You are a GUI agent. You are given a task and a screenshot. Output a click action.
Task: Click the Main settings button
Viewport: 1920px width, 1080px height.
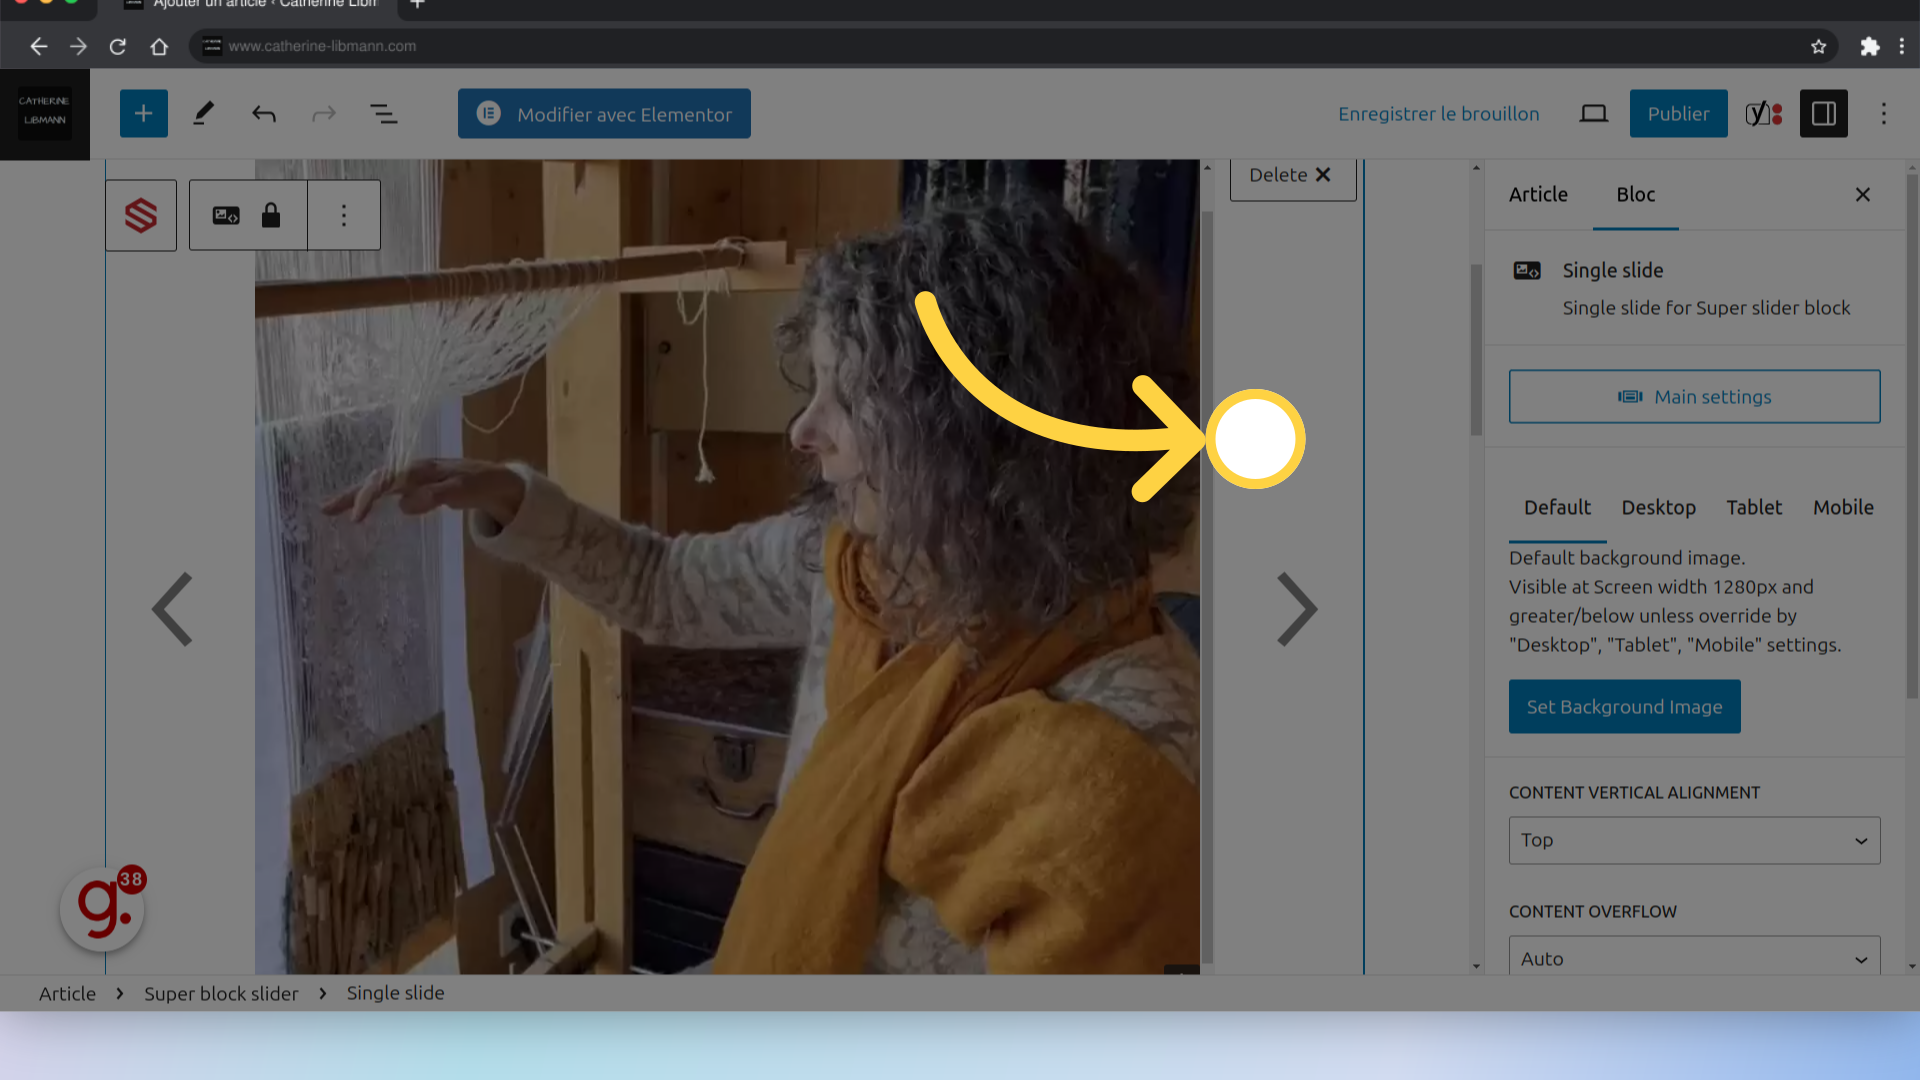(1696, 396)
